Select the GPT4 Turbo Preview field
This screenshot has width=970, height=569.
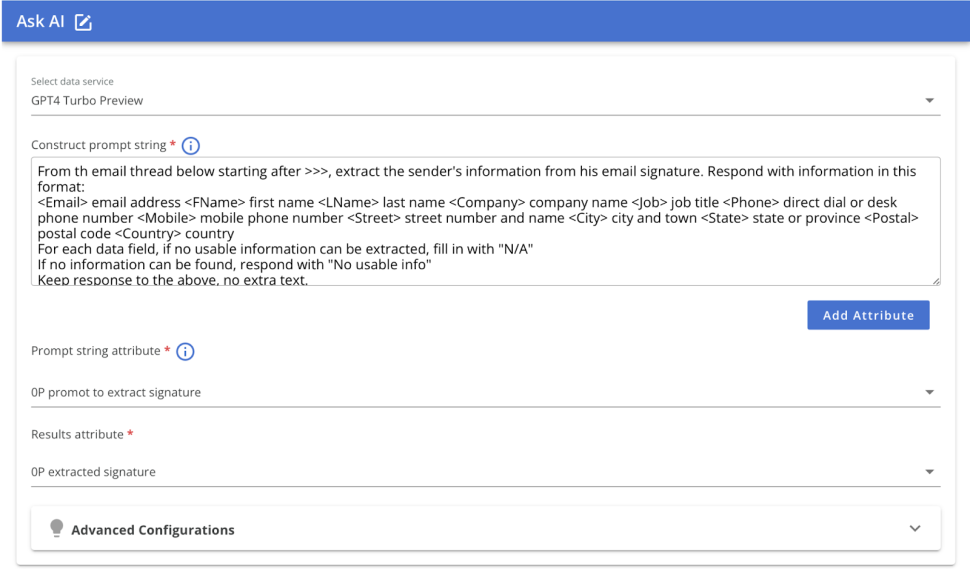486,101
